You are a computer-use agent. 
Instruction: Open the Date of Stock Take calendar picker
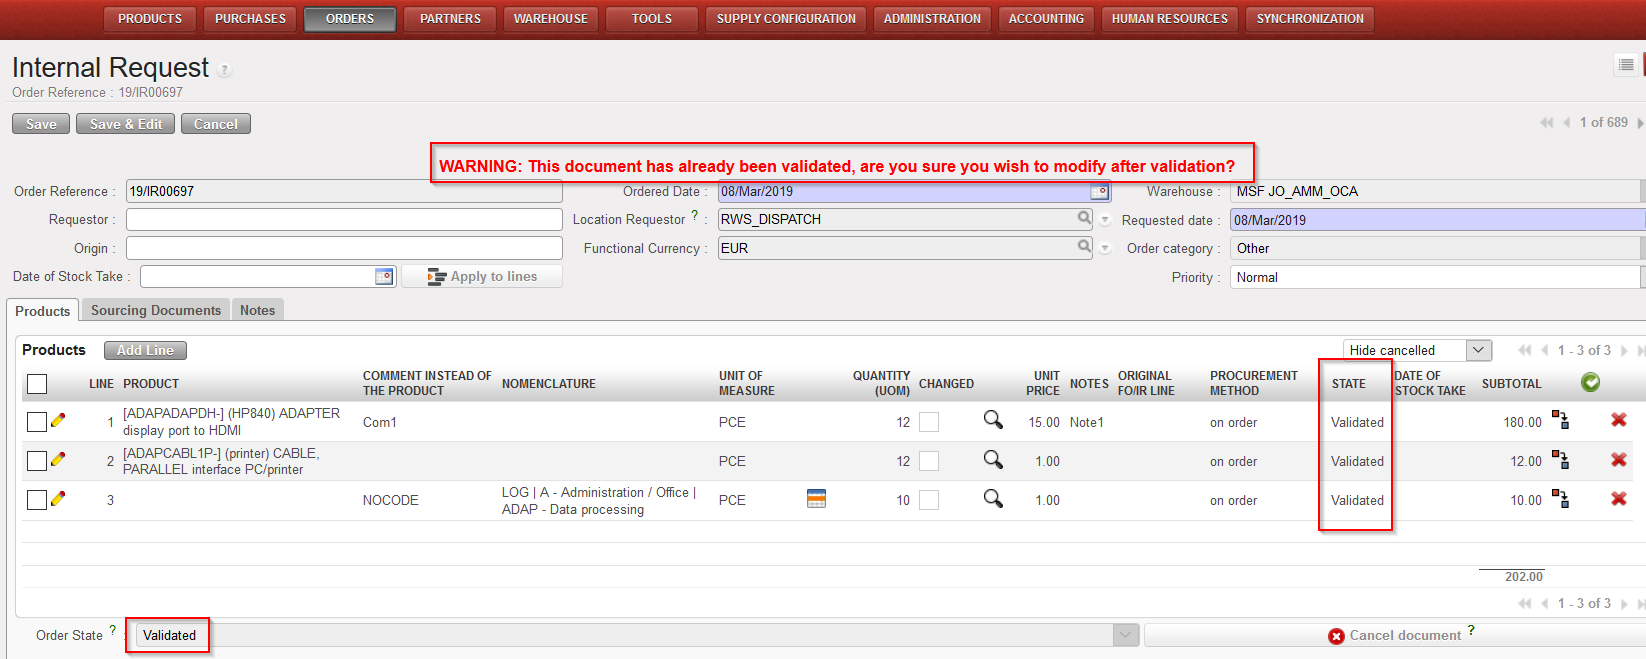pyautogui.click(x=385, y=276)
